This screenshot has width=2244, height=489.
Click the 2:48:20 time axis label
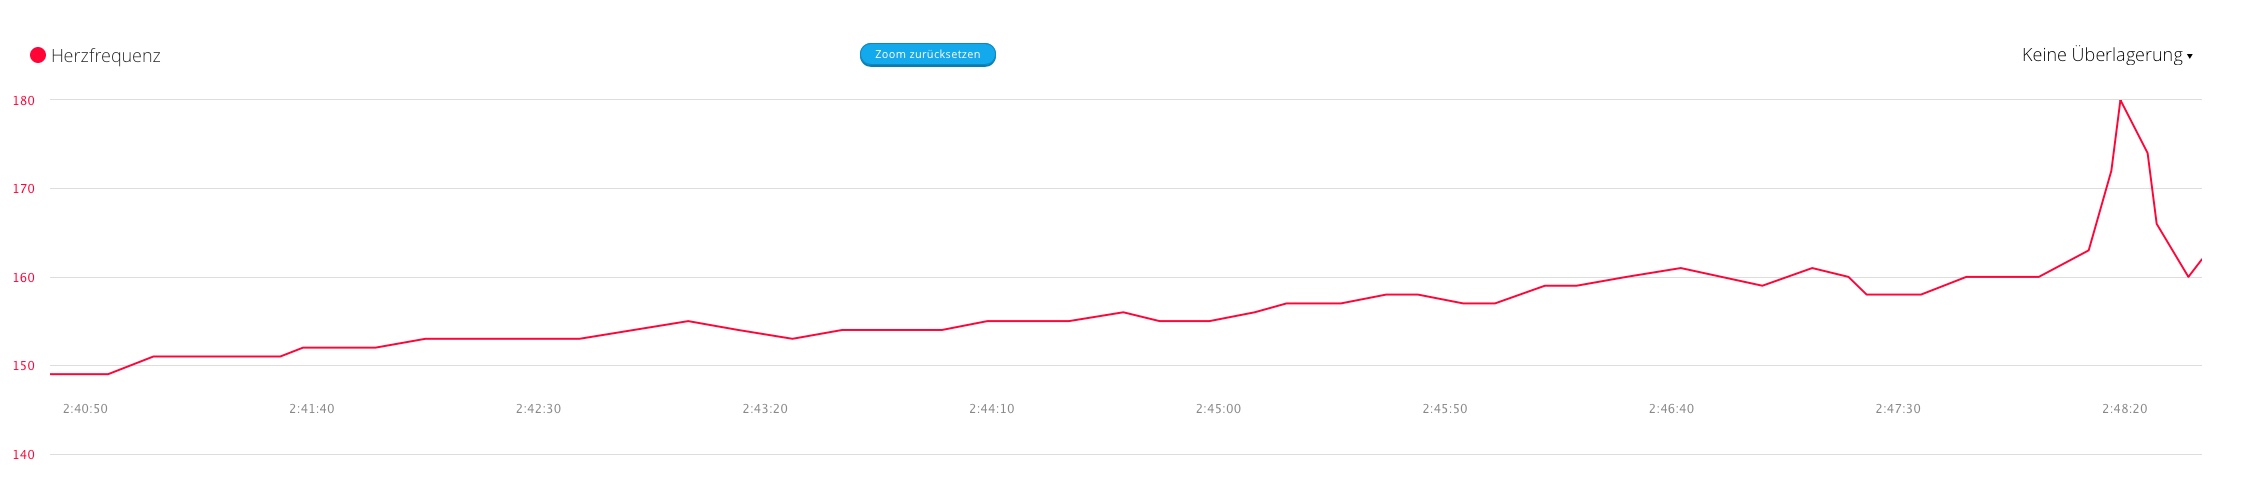tap(2124, 409)
